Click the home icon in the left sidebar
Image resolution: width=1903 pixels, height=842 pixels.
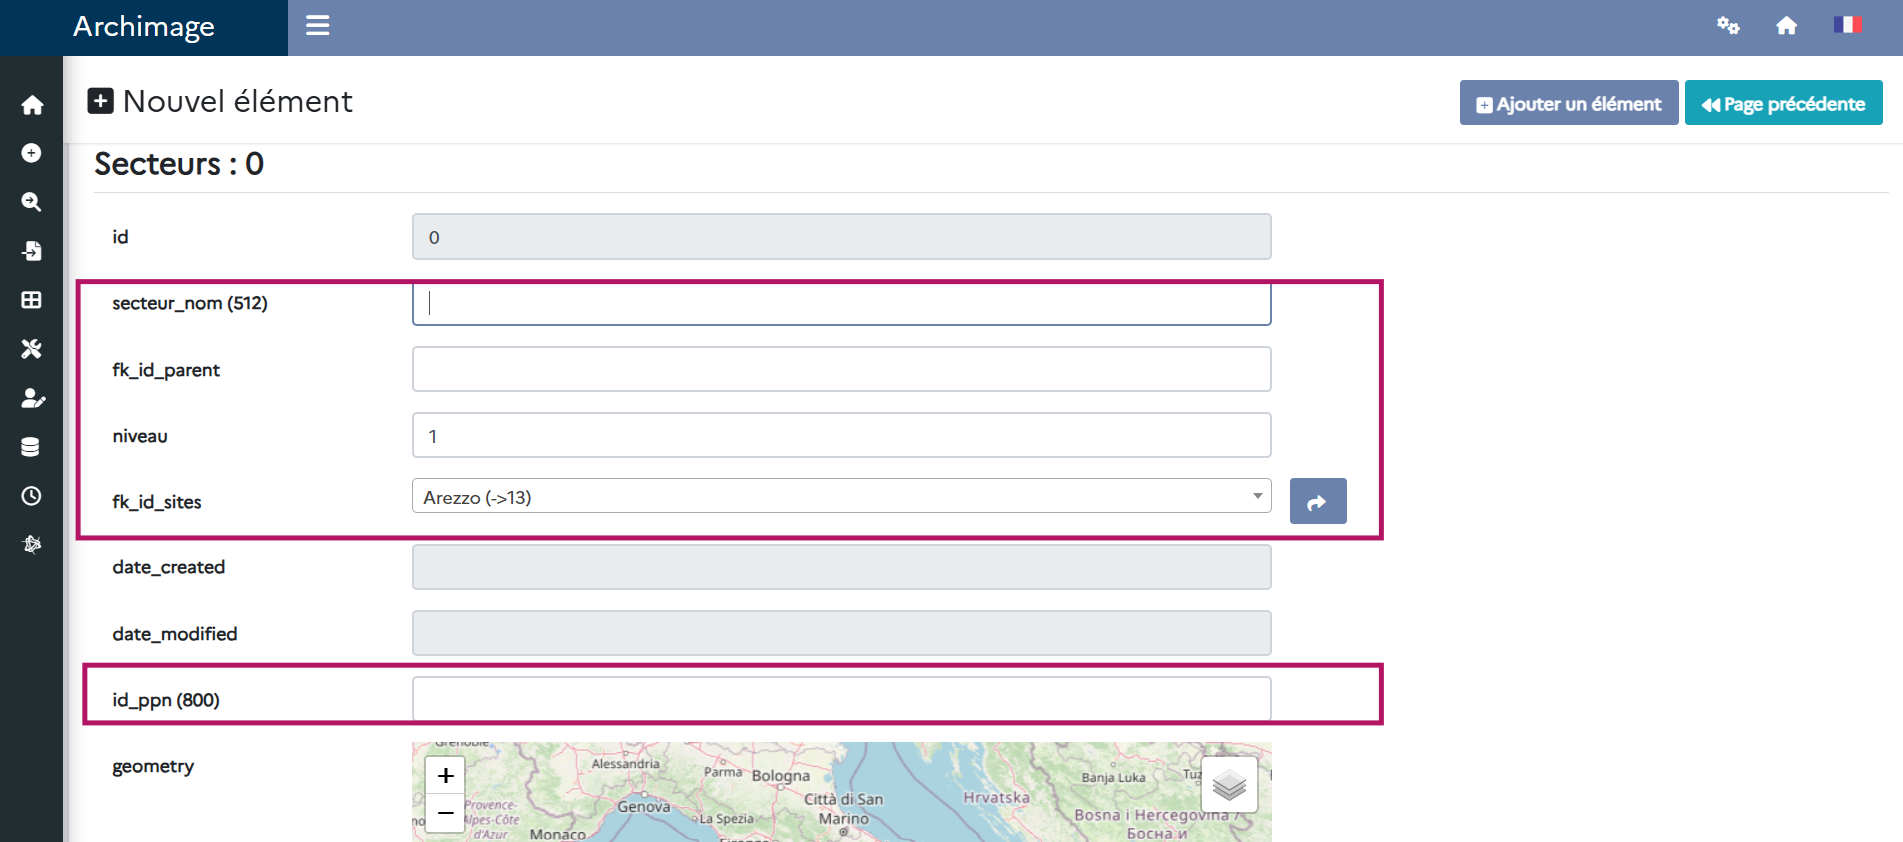coord(32,105)
